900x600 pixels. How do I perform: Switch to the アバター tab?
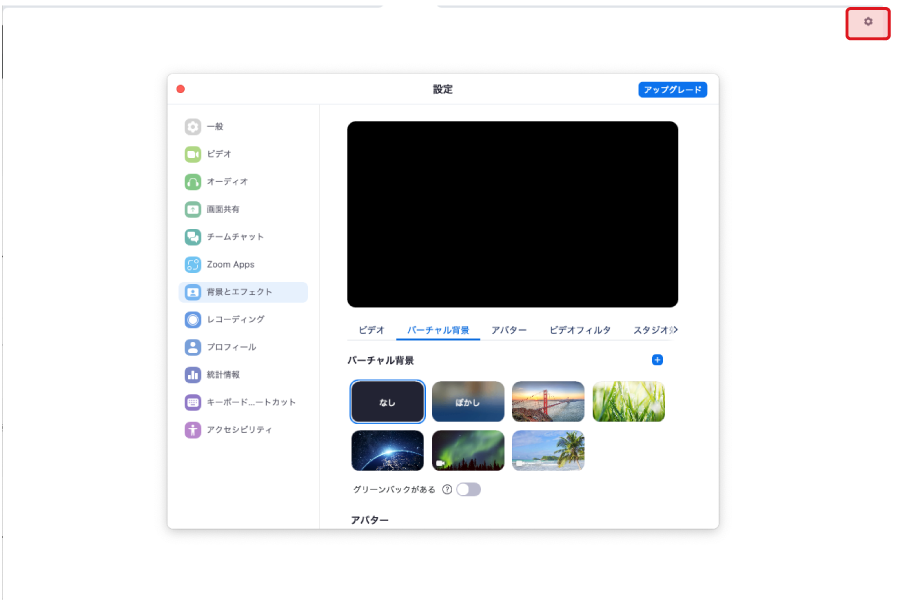[509, 330]
